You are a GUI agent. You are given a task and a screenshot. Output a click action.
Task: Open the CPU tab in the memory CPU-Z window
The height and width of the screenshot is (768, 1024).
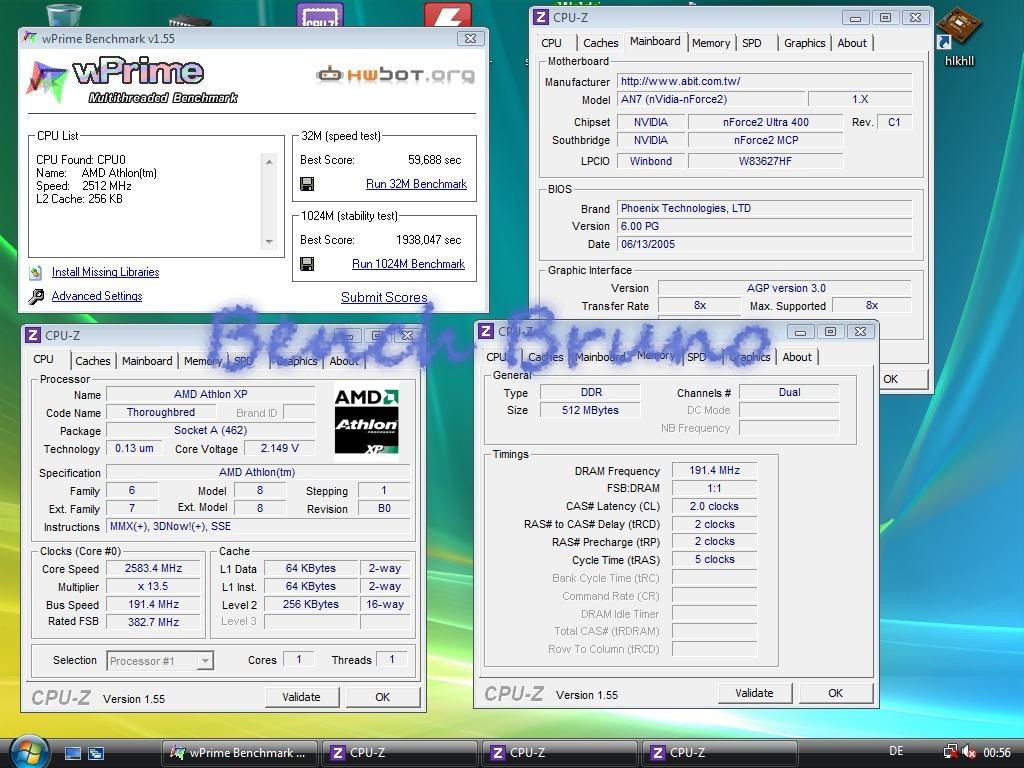(x=496, y=357)
